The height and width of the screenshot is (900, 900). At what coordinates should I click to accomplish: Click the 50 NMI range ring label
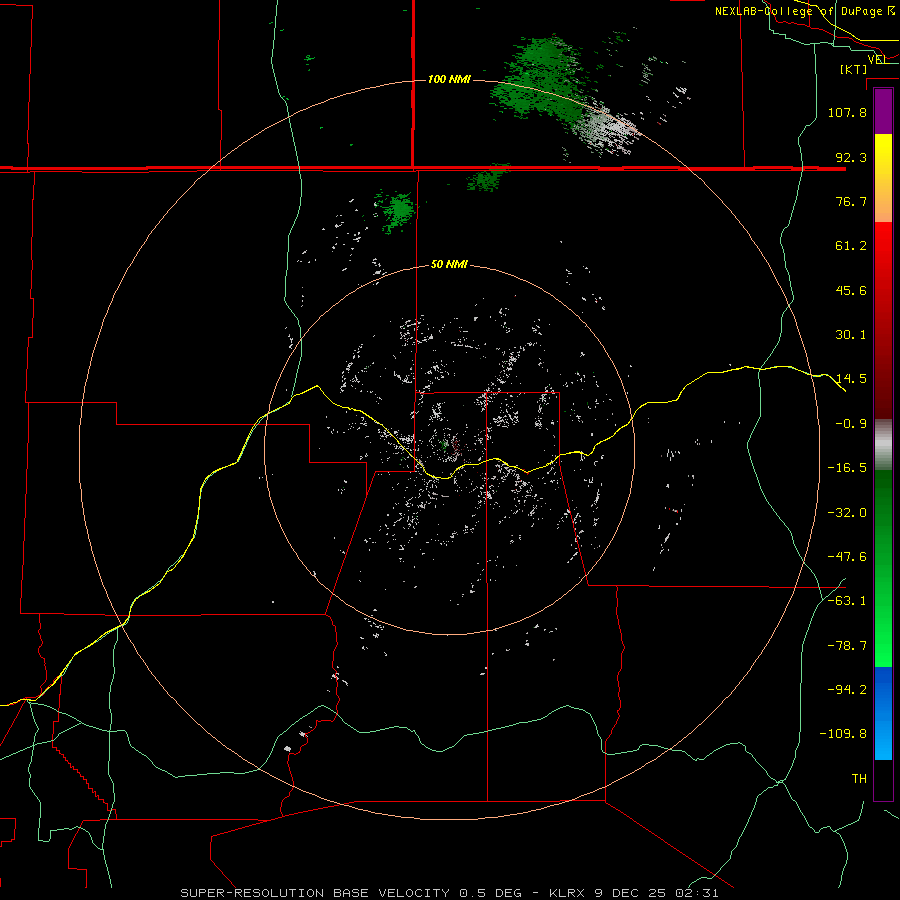pyautogui.click(x=449, y=264)
